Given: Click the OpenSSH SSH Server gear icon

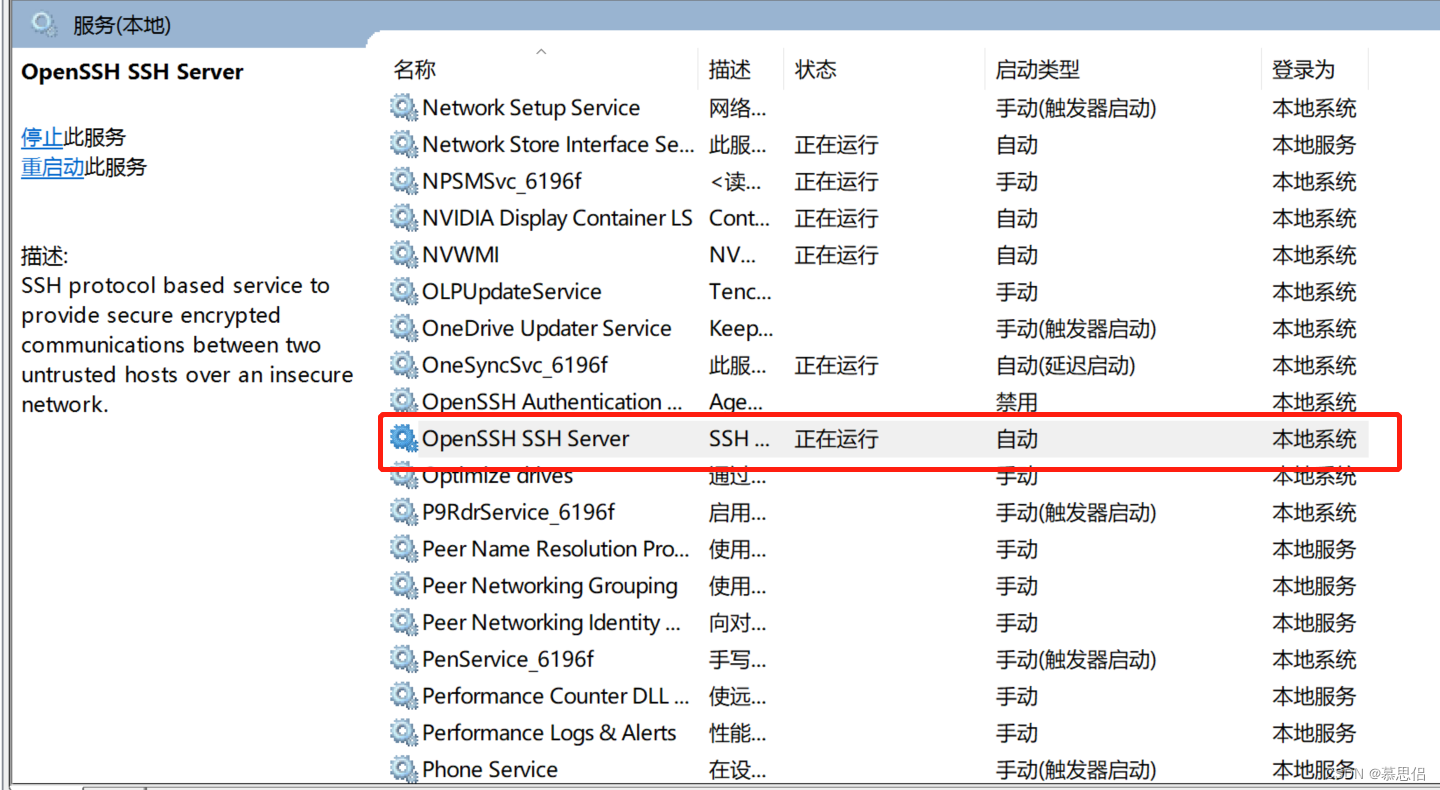Looking at the screenshot, I should [404, 438].
